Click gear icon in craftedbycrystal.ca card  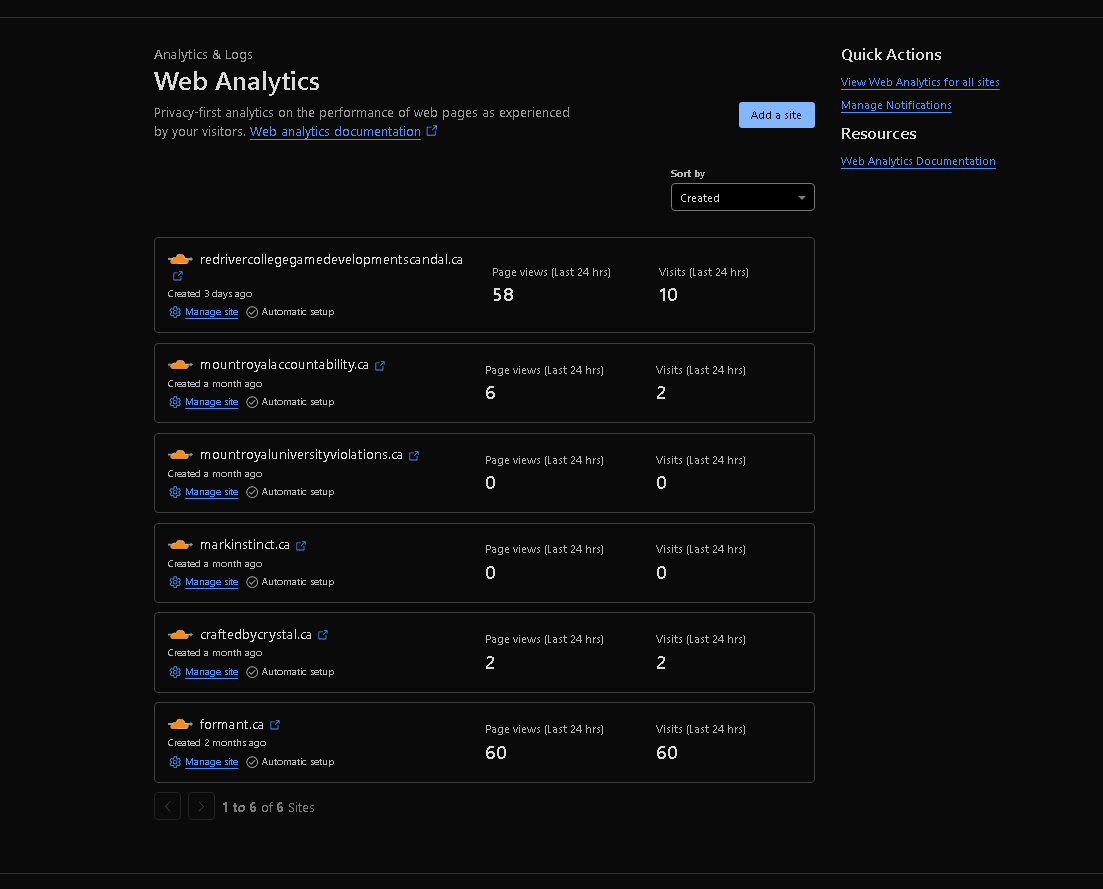coord(175,672)
